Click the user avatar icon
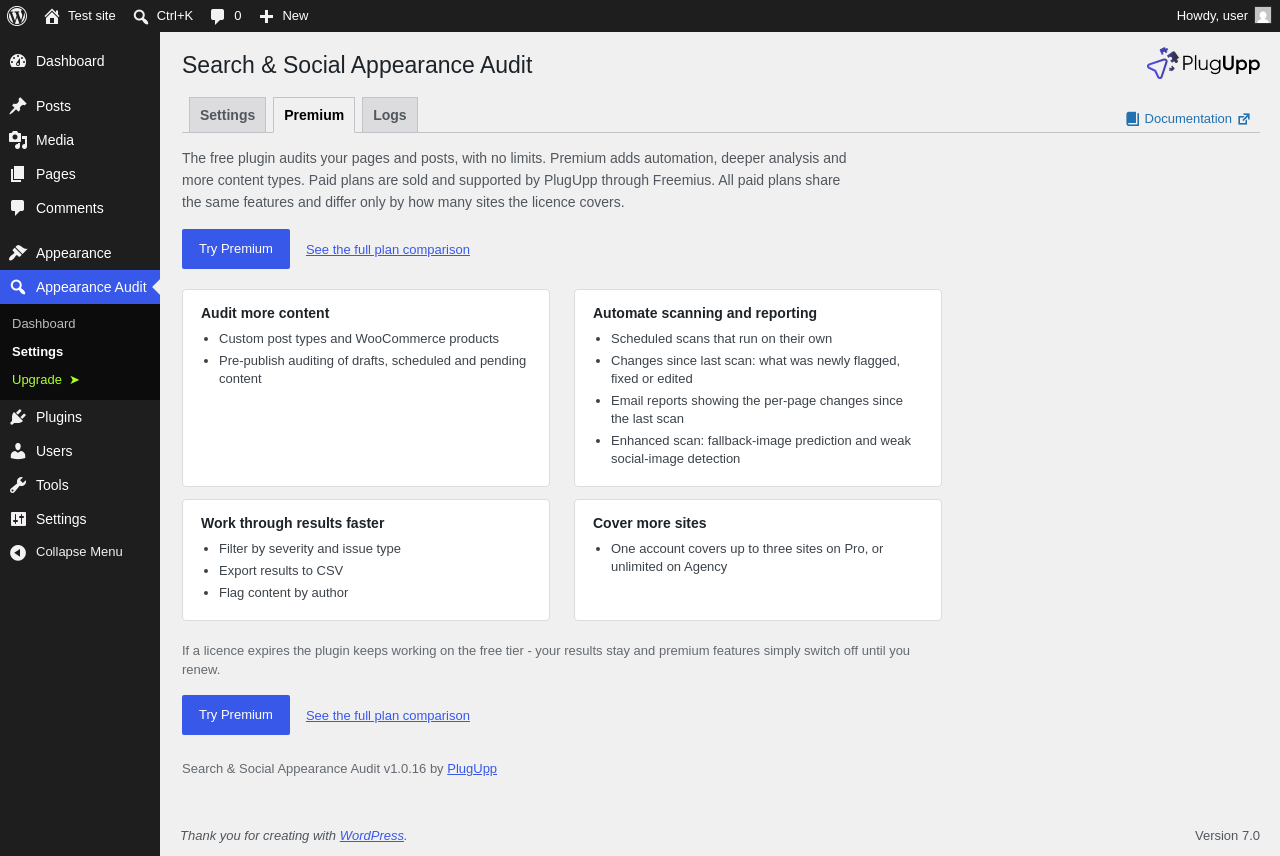Image resolution: width=1280 pixels, height=856 pixels. coord(1263,15)
